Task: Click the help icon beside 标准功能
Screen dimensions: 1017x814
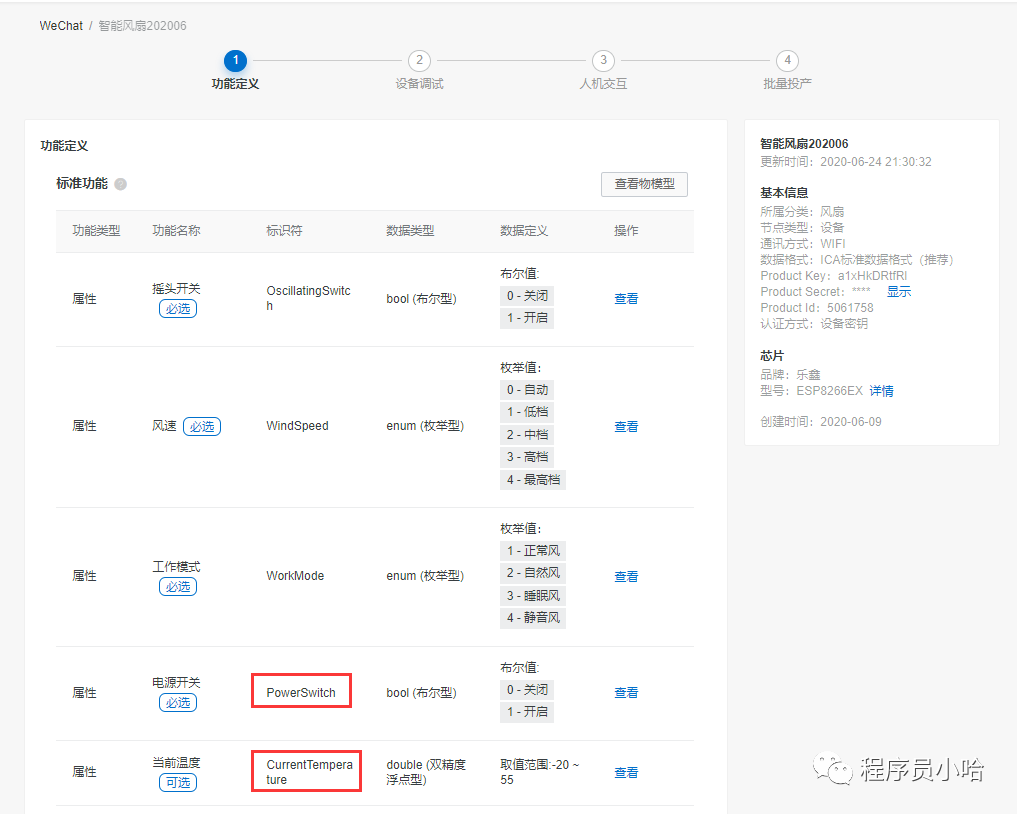Action: click(120, 184)
